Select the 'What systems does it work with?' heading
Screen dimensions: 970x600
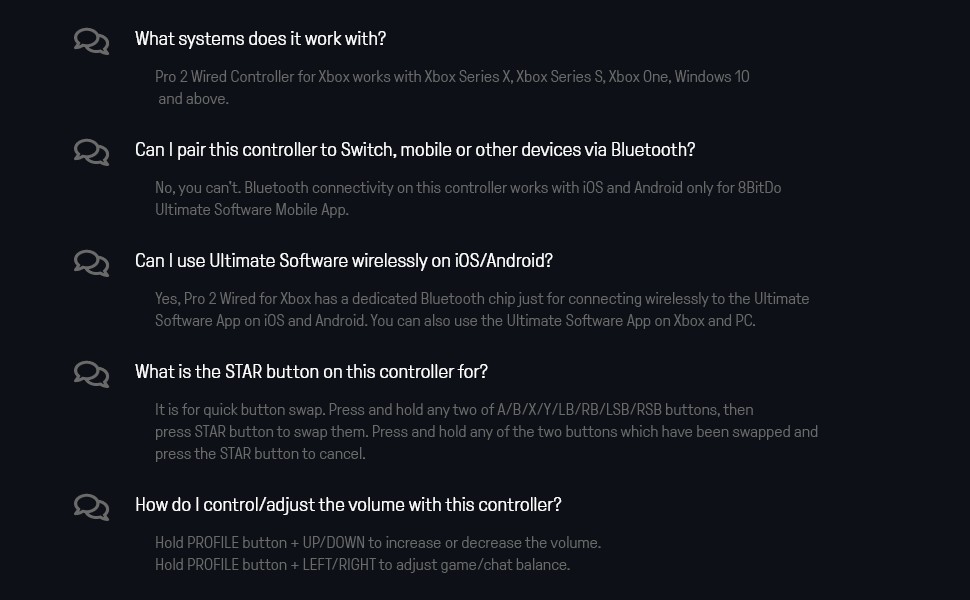(x=260, y=39)
